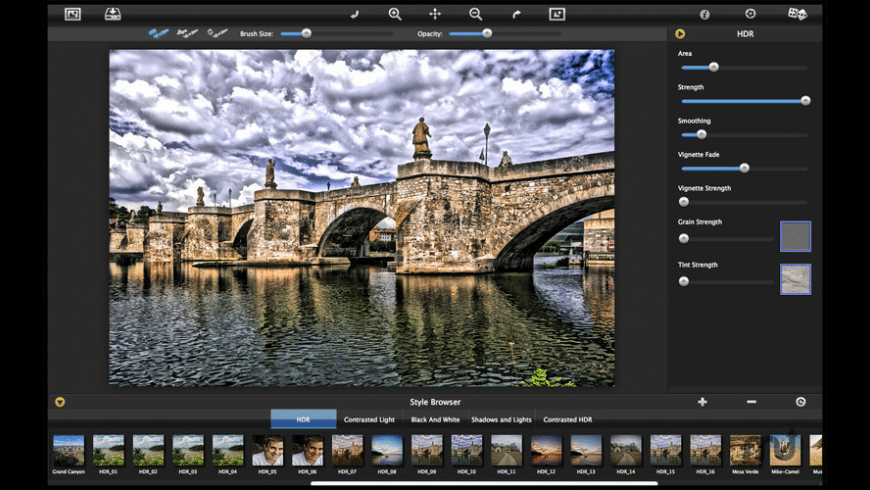The image size is (870, 490).
Task: Remove style using the minus button
Action: 751,402
